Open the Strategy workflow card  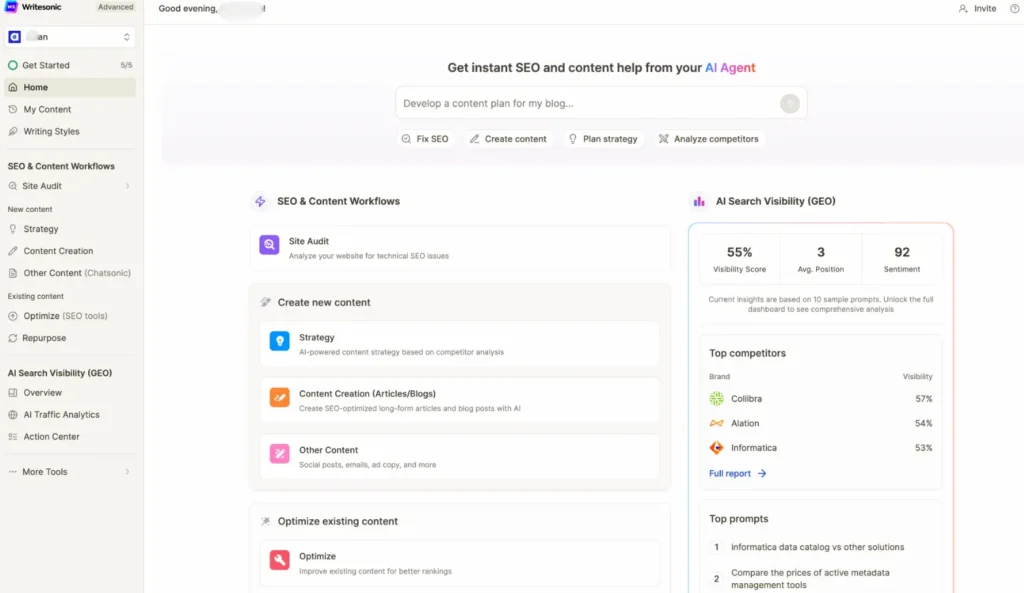pos(460,344)
